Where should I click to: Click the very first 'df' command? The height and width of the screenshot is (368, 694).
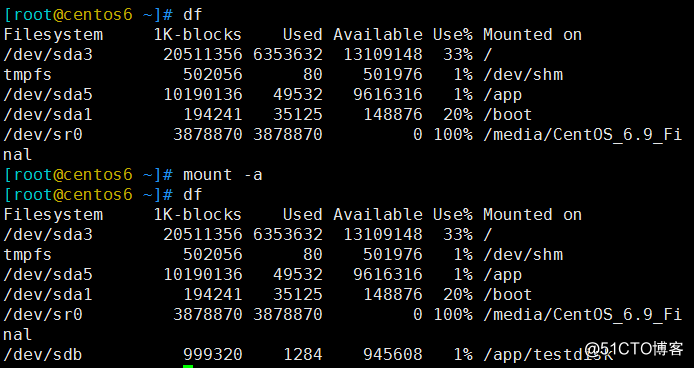(x=193, y=15)
